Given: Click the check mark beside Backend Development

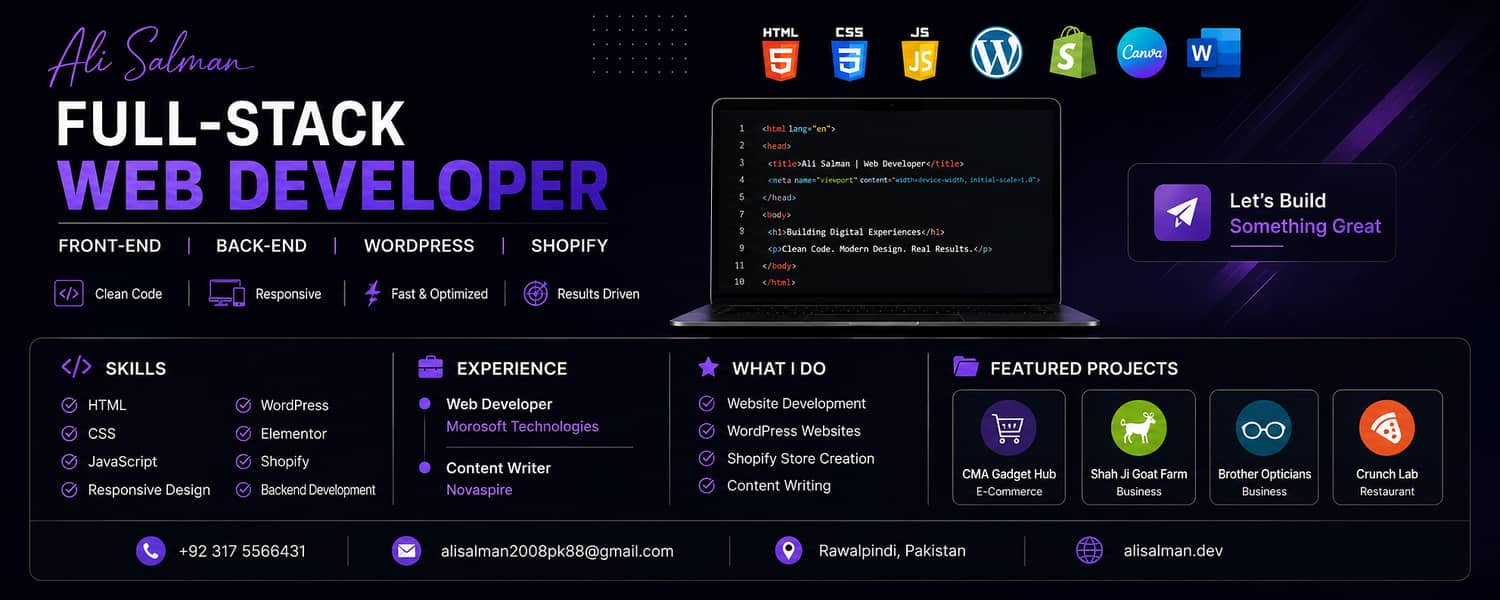Looking at the screenshot, I should click(x=243, y=489).
